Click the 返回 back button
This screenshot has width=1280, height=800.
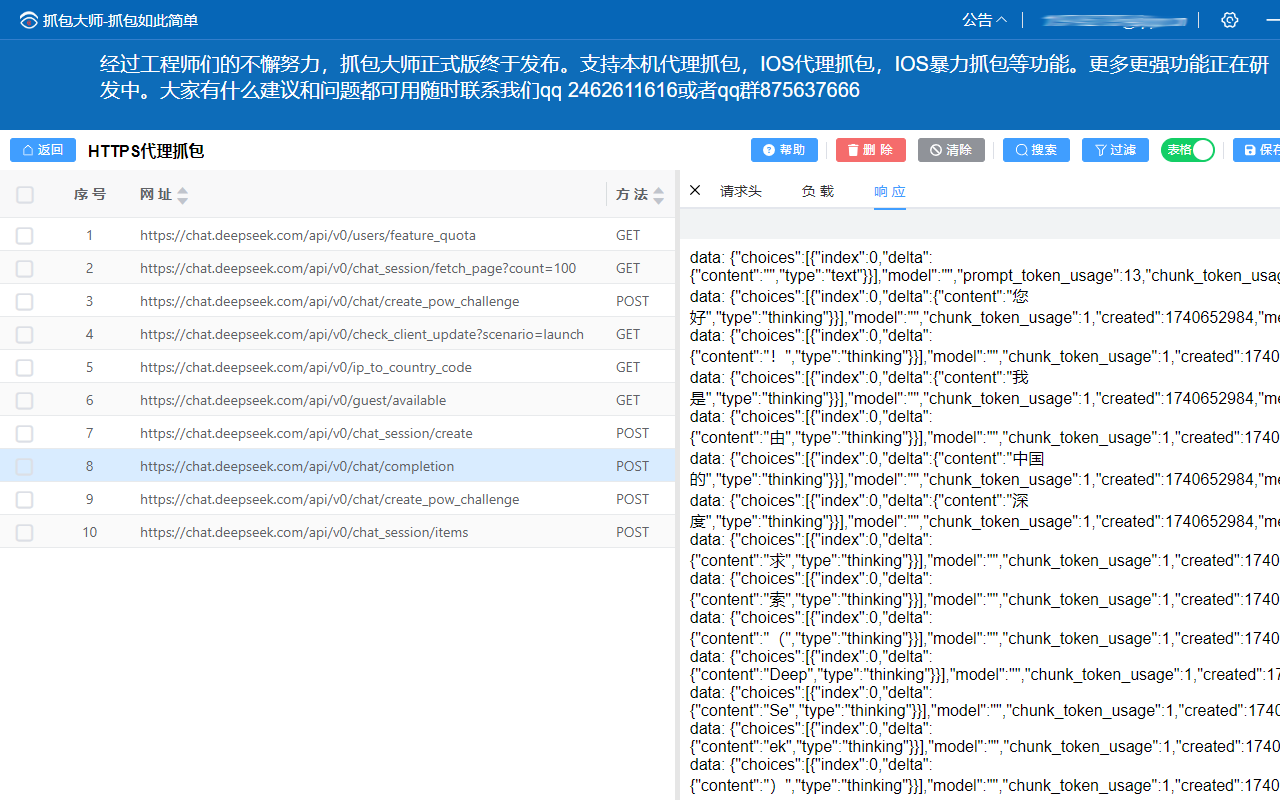tap(43, 150)
